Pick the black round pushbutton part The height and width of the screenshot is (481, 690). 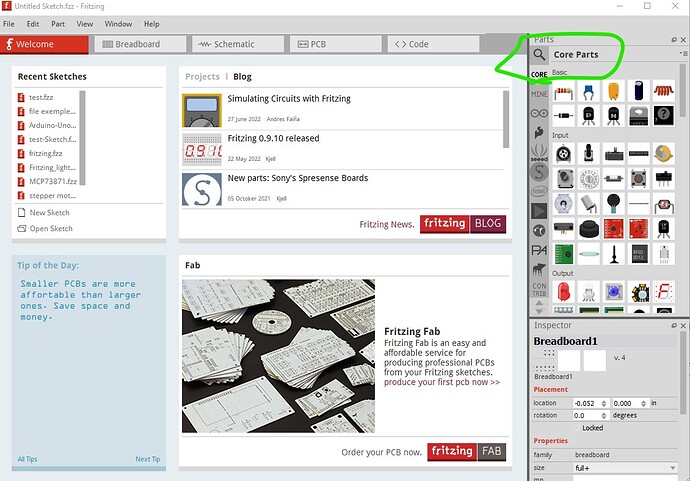[588, 229]
